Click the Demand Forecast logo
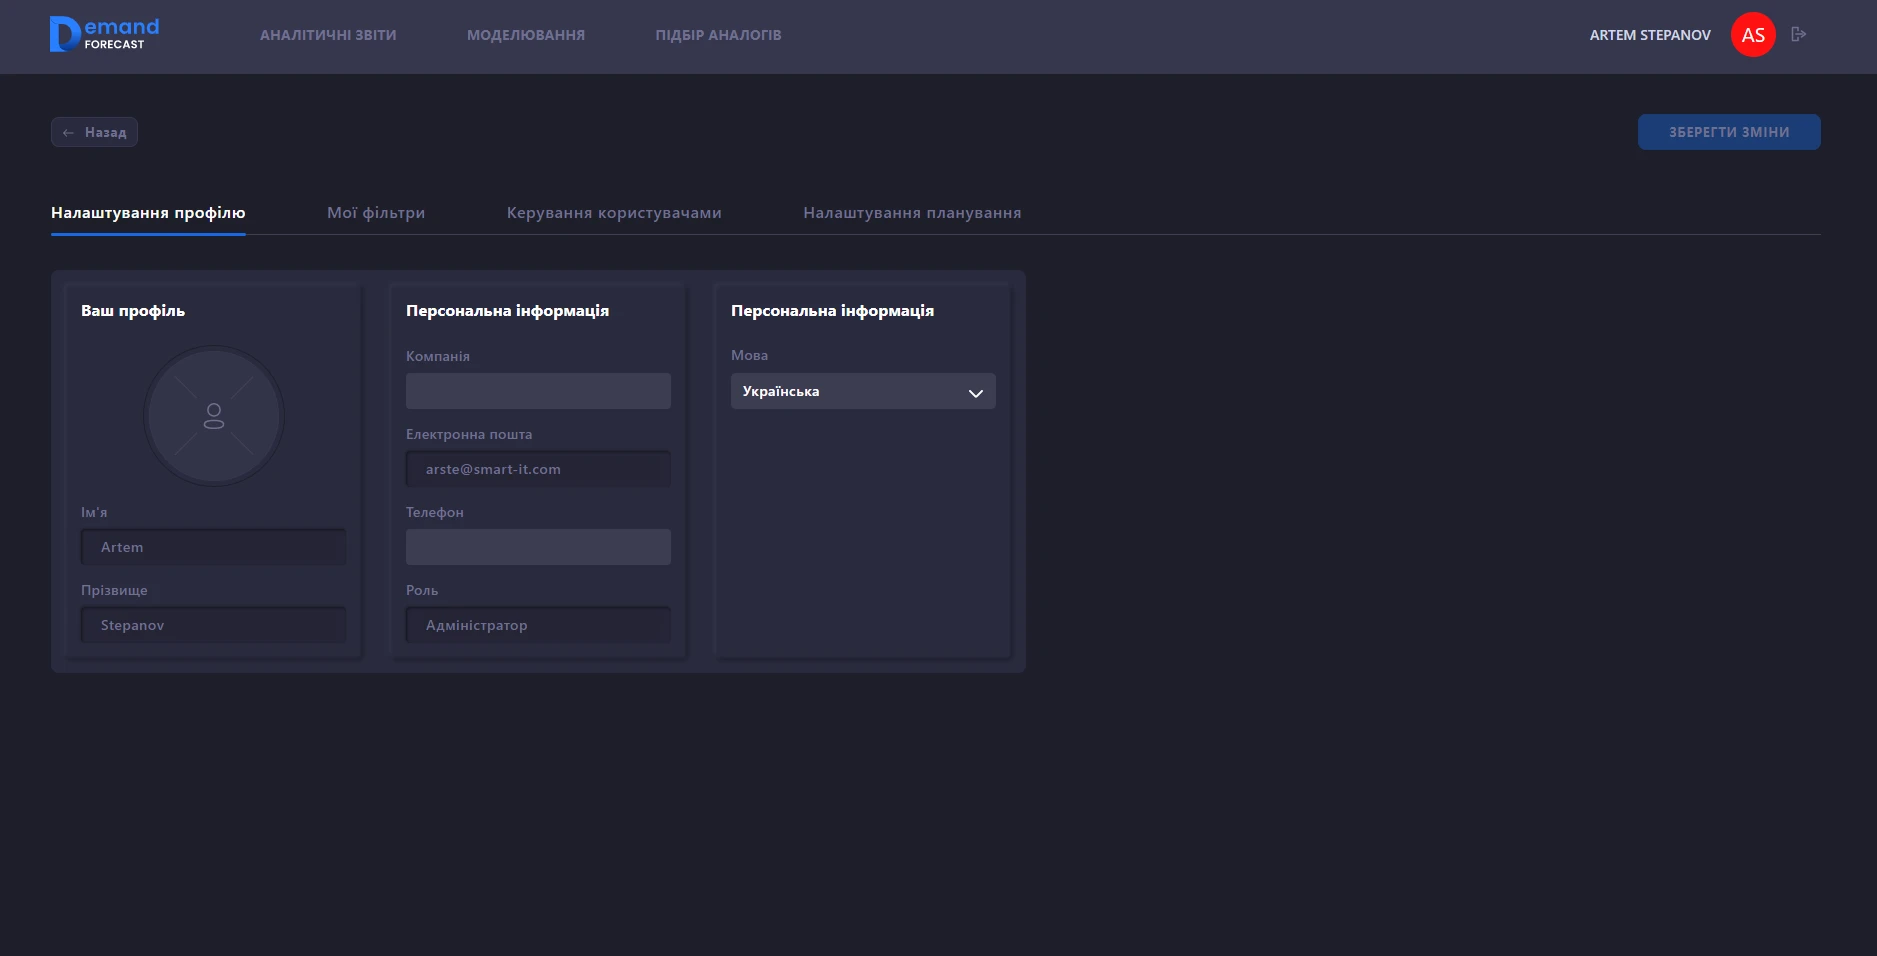The width and height of the screenshot is (1877, 956). tap(104, 34)
